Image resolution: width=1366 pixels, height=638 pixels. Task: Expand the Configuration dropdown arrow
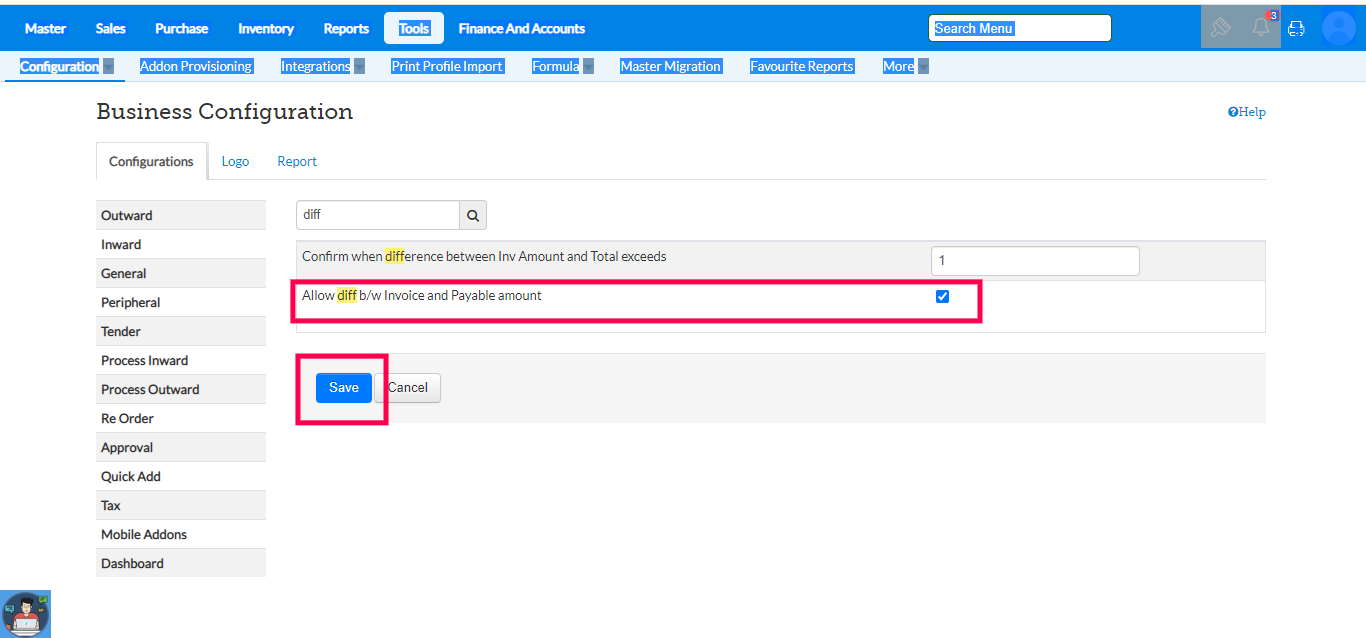[x=108, y=67]
